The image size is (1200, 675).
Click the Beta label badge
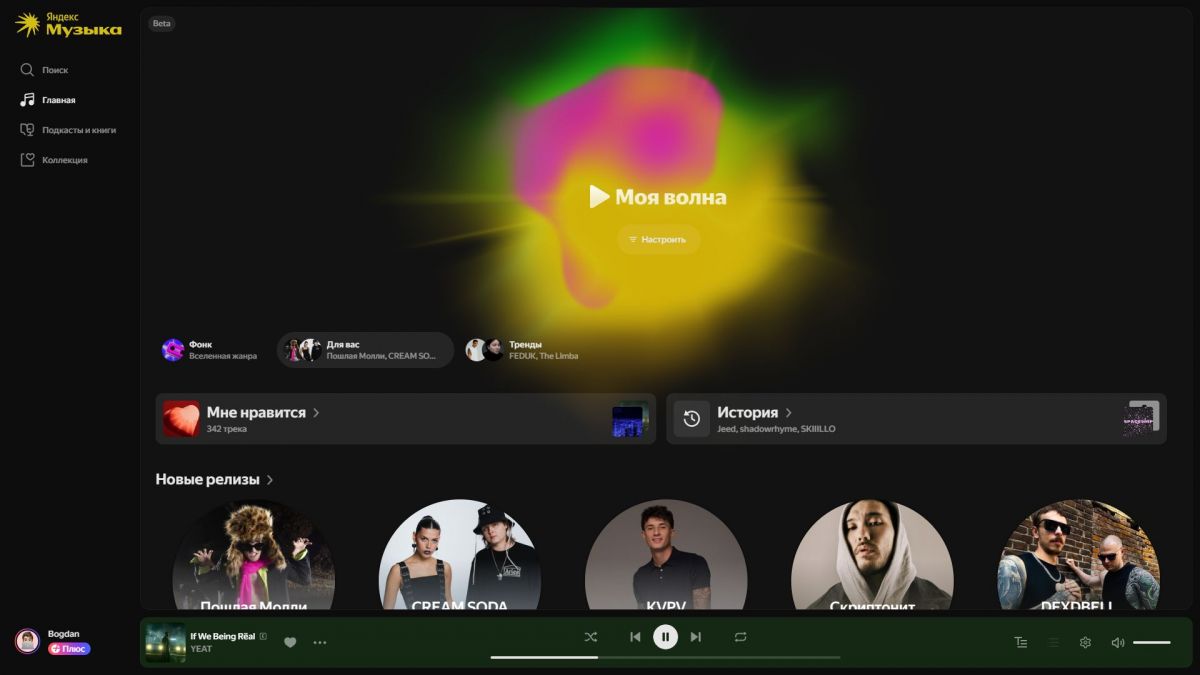pyautogui.click(x=162, y=23)
